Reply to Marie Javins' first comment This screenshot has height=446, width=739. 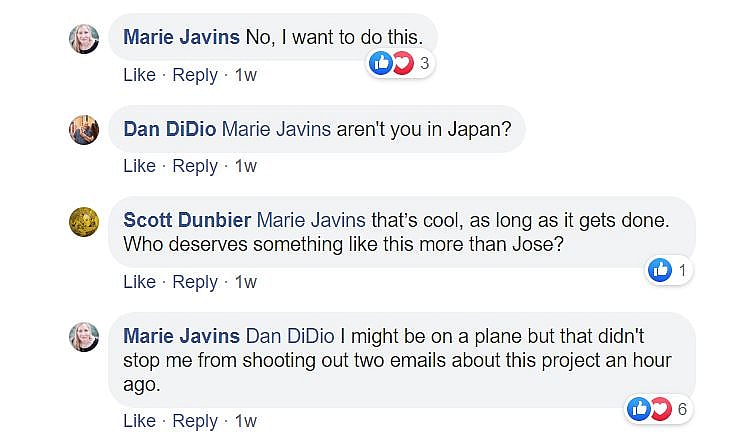pos(195,75)
